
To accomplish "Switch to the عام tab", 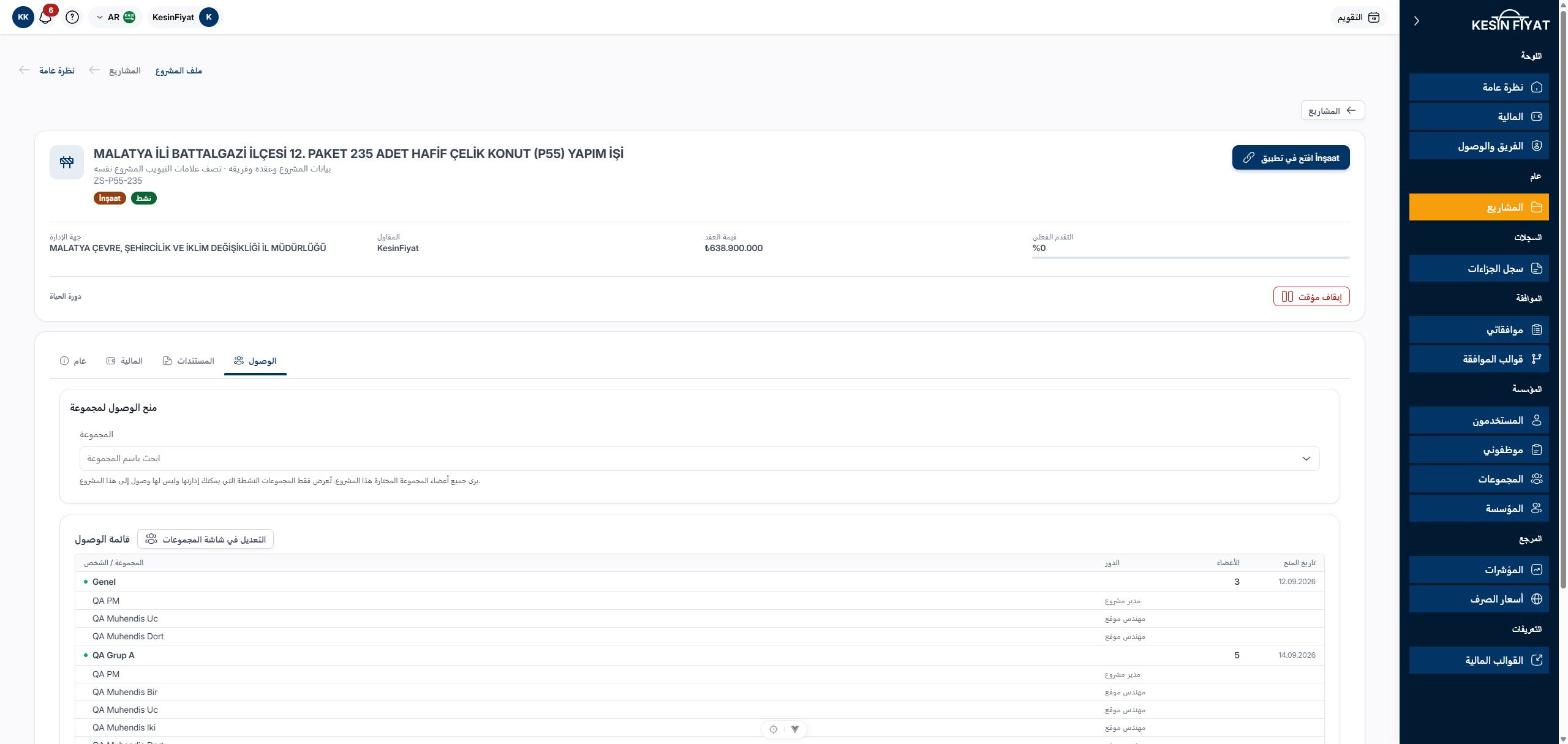I will point(73,361).
